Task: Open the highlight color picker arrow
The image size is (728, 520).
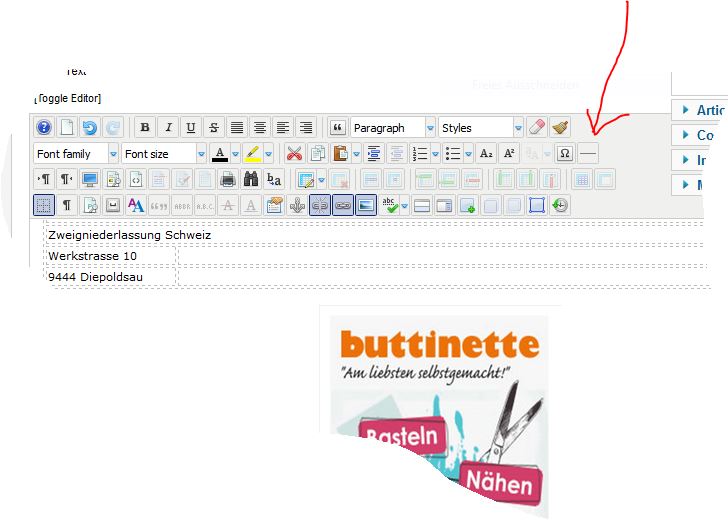Action: click(x=268, y=154)
